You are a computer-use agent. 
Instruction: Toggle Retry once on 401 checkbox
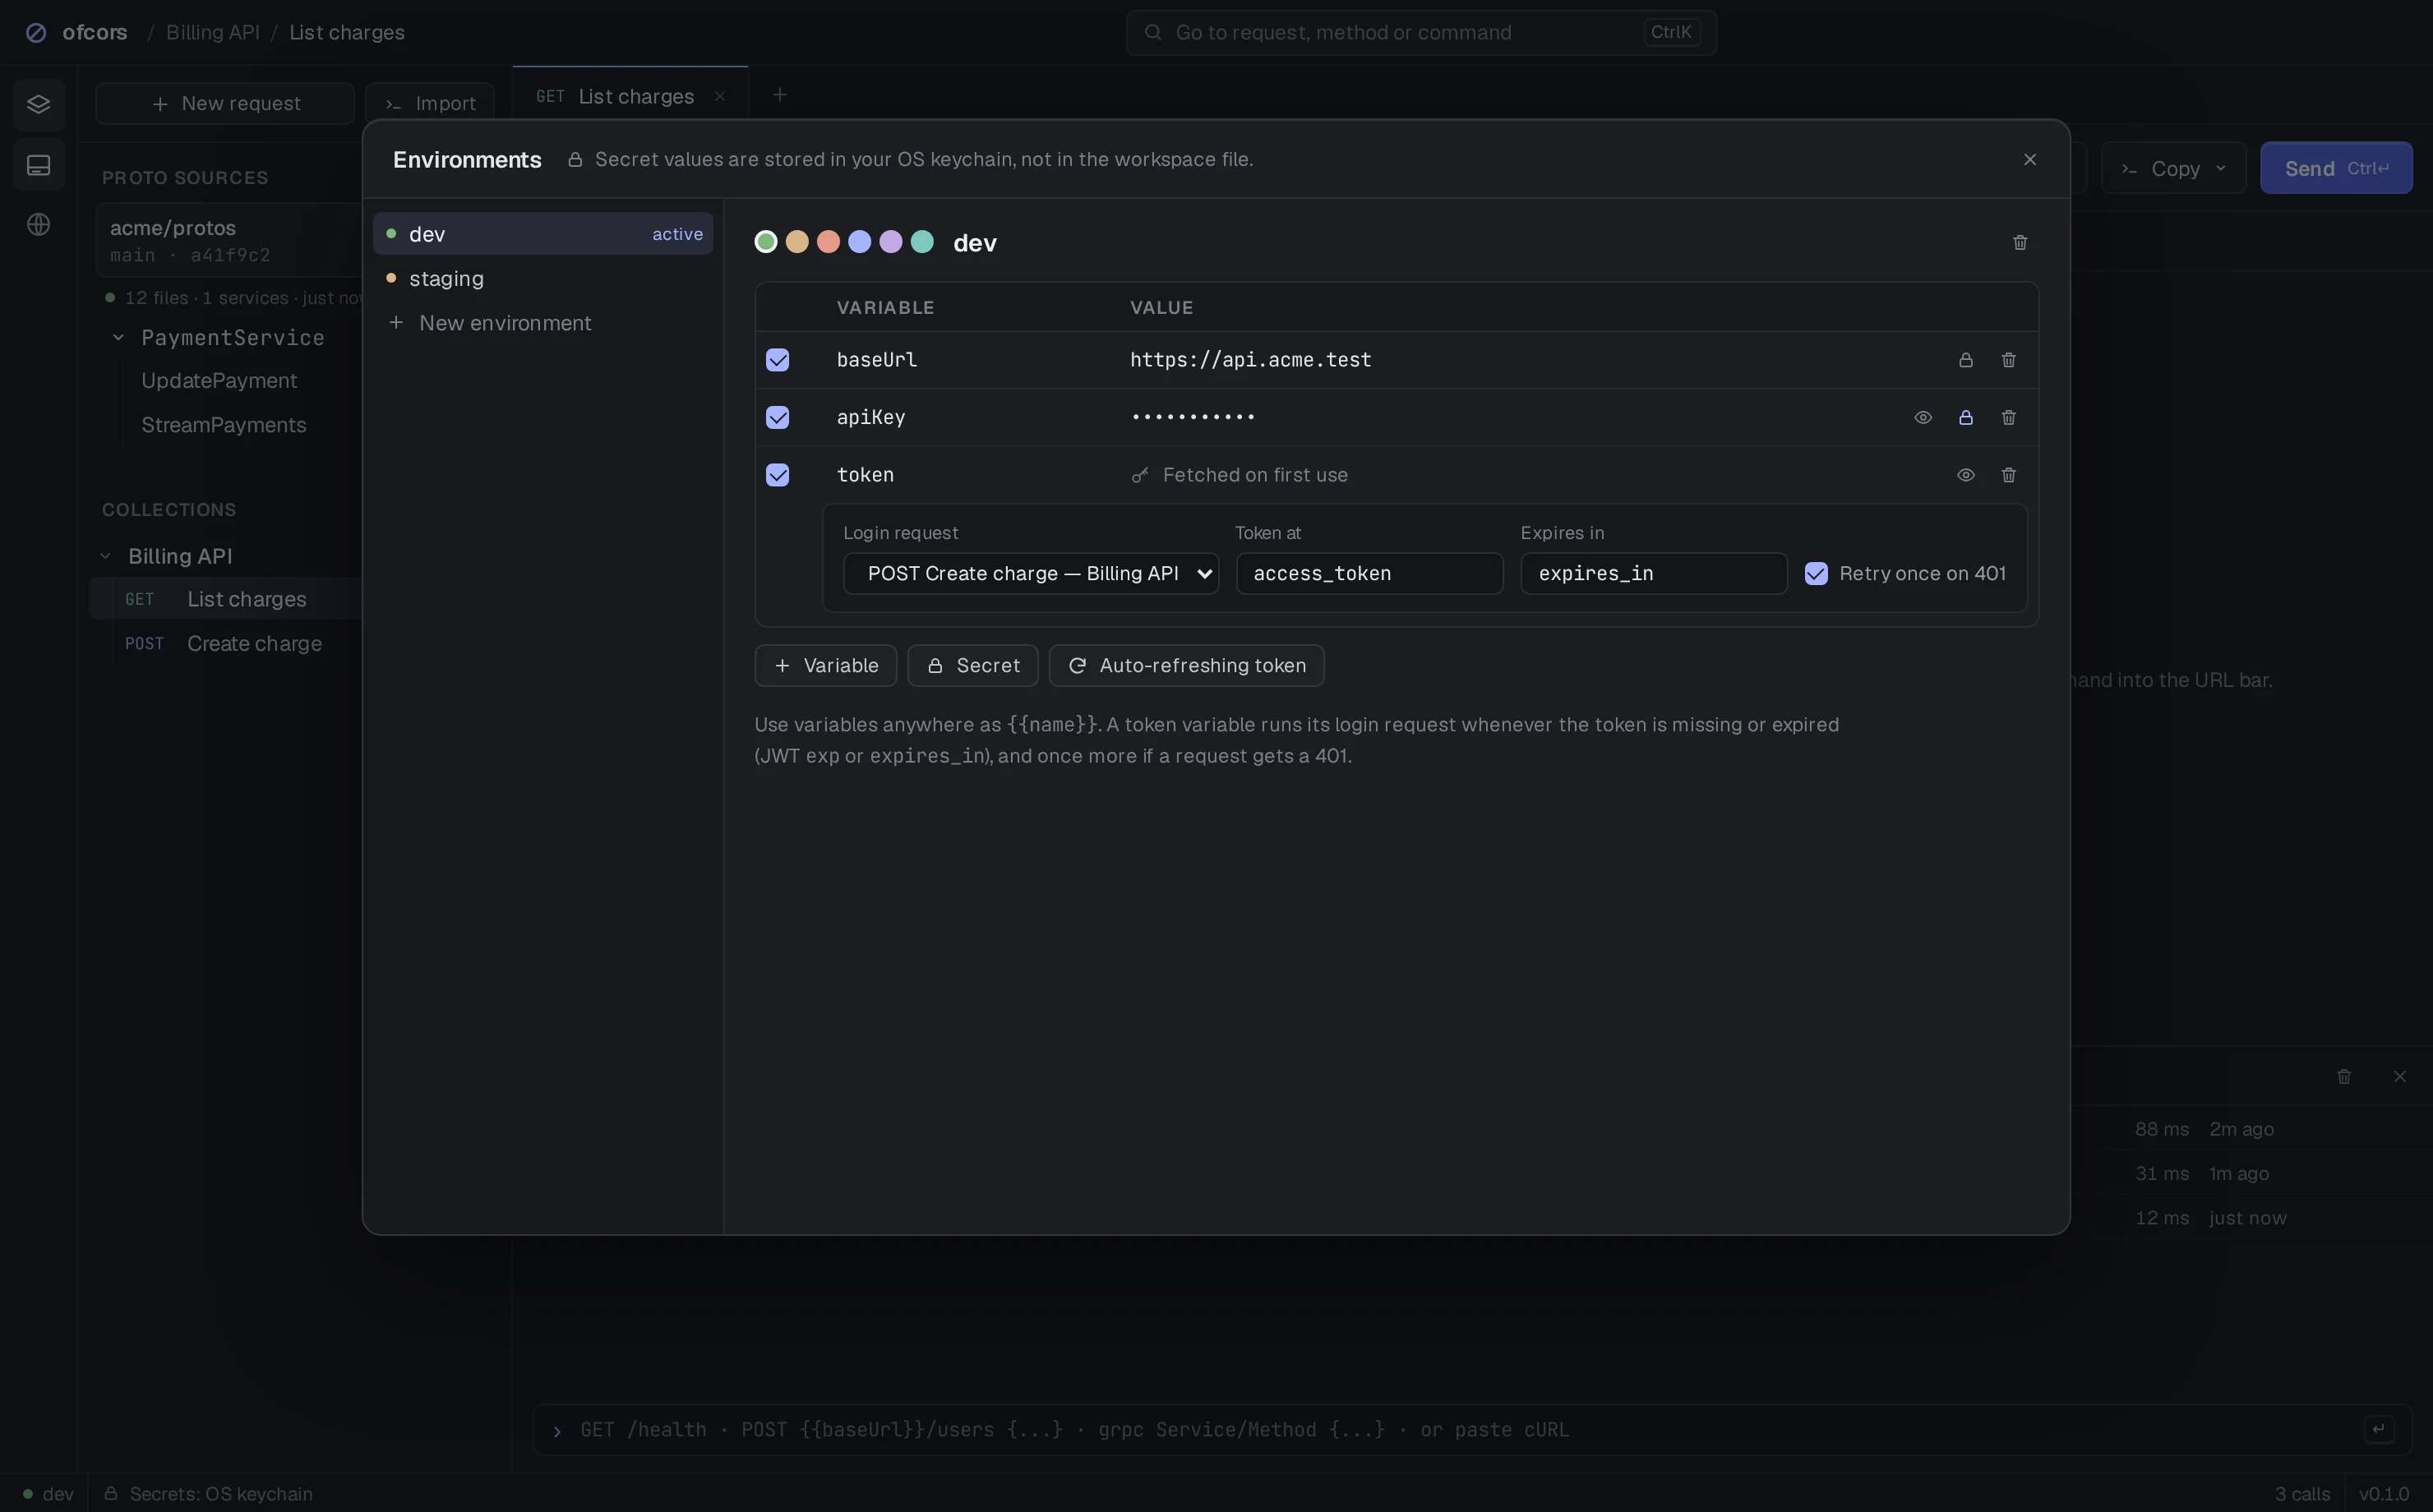click(x=1816, y=574)
